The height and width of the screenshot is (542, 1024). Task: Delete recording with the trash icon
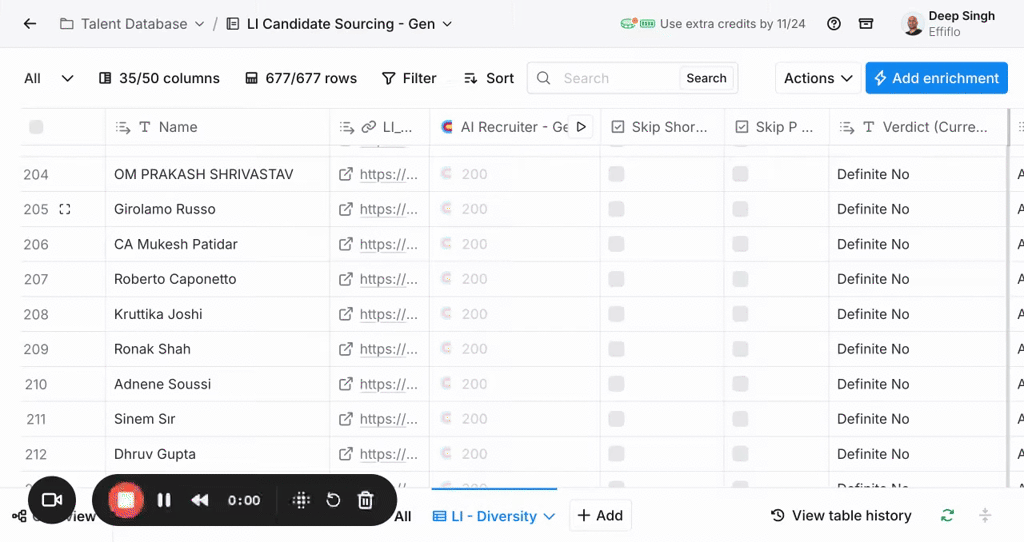pos(366,500)
